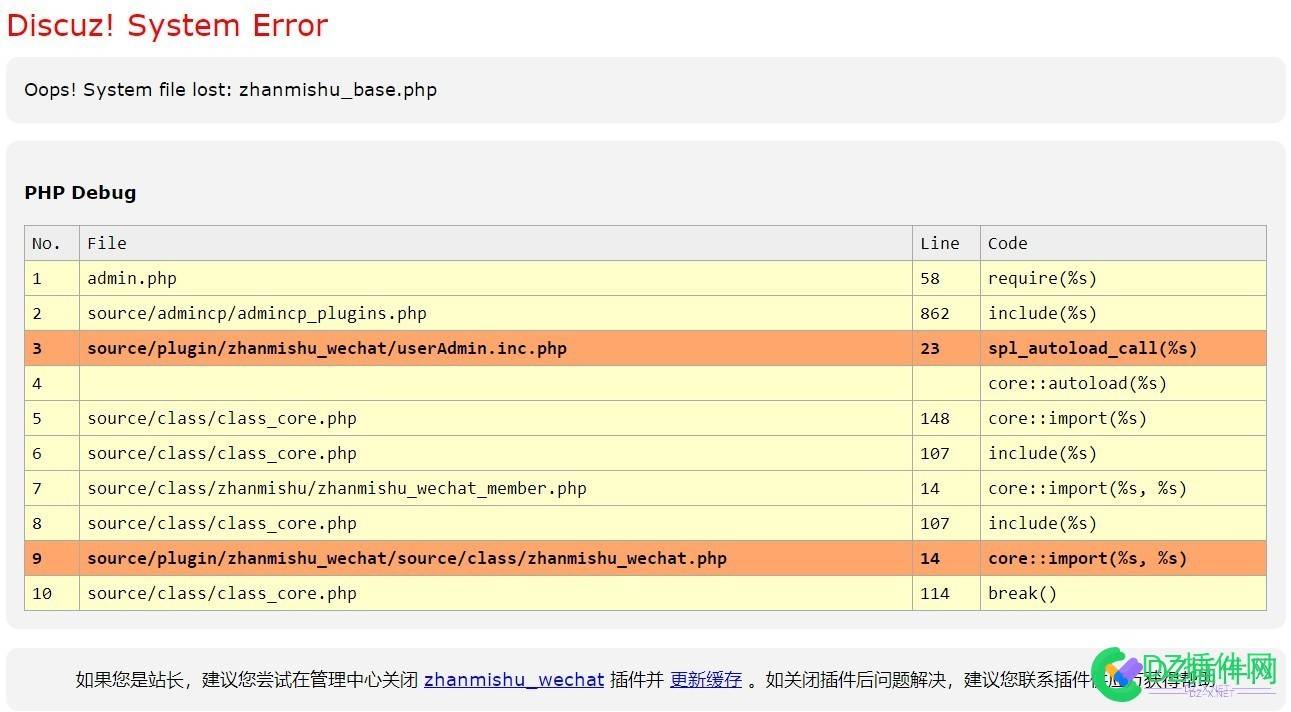Select the admin.php row in the trace
The height and width of the screenshot is (712, 1291).
(x=131, y=278)
